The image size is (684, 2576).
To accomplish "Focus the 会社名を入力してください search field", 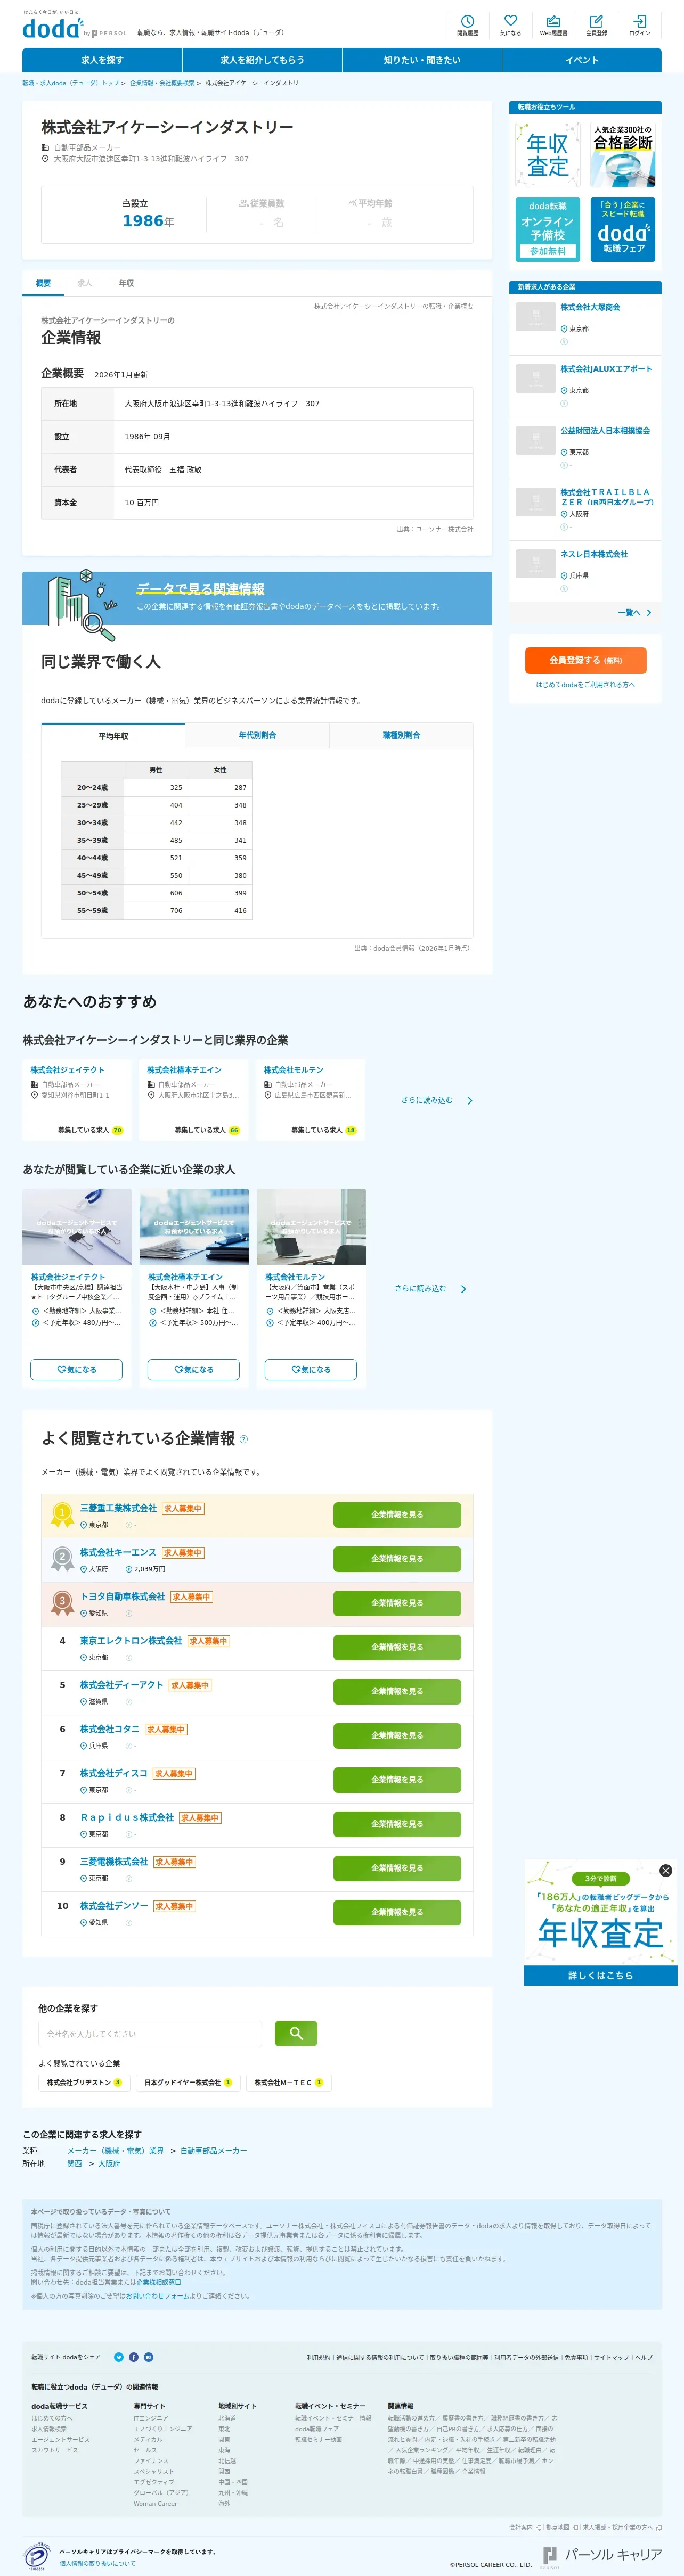I will coord(150,2034).
